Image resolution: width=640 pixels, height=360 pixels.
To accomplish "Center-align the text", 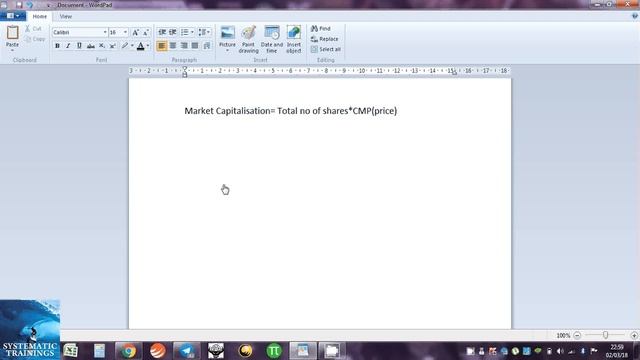I will pyautogui.click(x=173, y=46).
